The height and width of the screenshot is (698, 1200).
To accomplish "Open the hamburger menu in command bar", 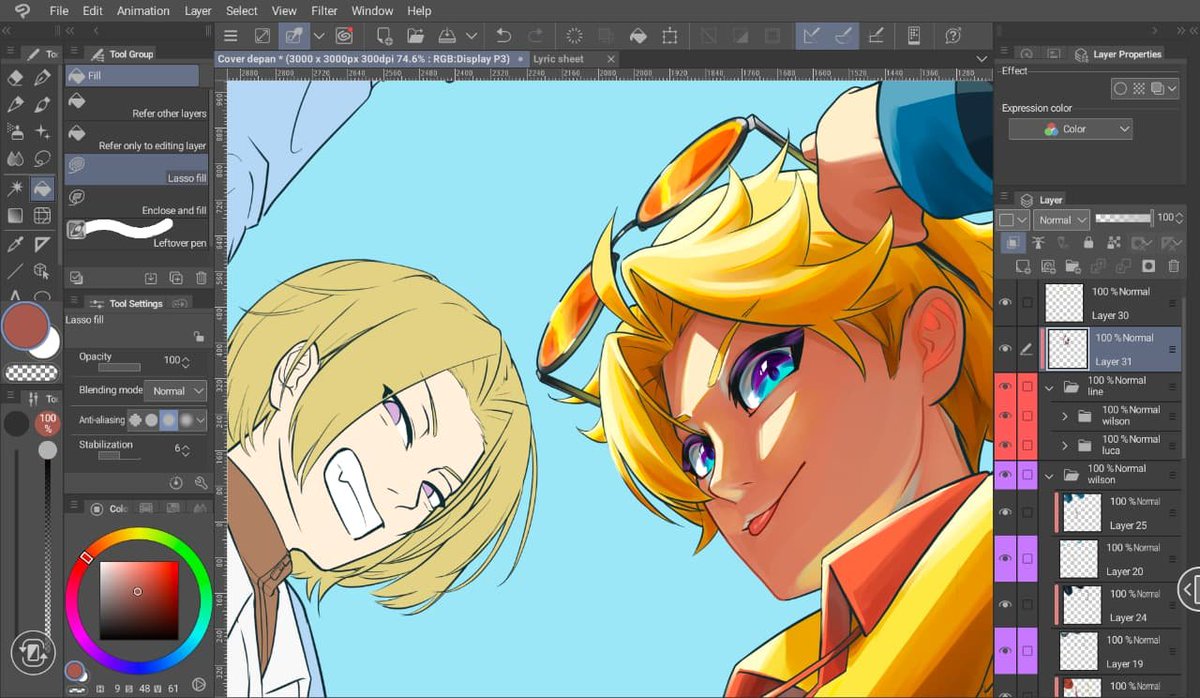I will click(x=231, y=36).
